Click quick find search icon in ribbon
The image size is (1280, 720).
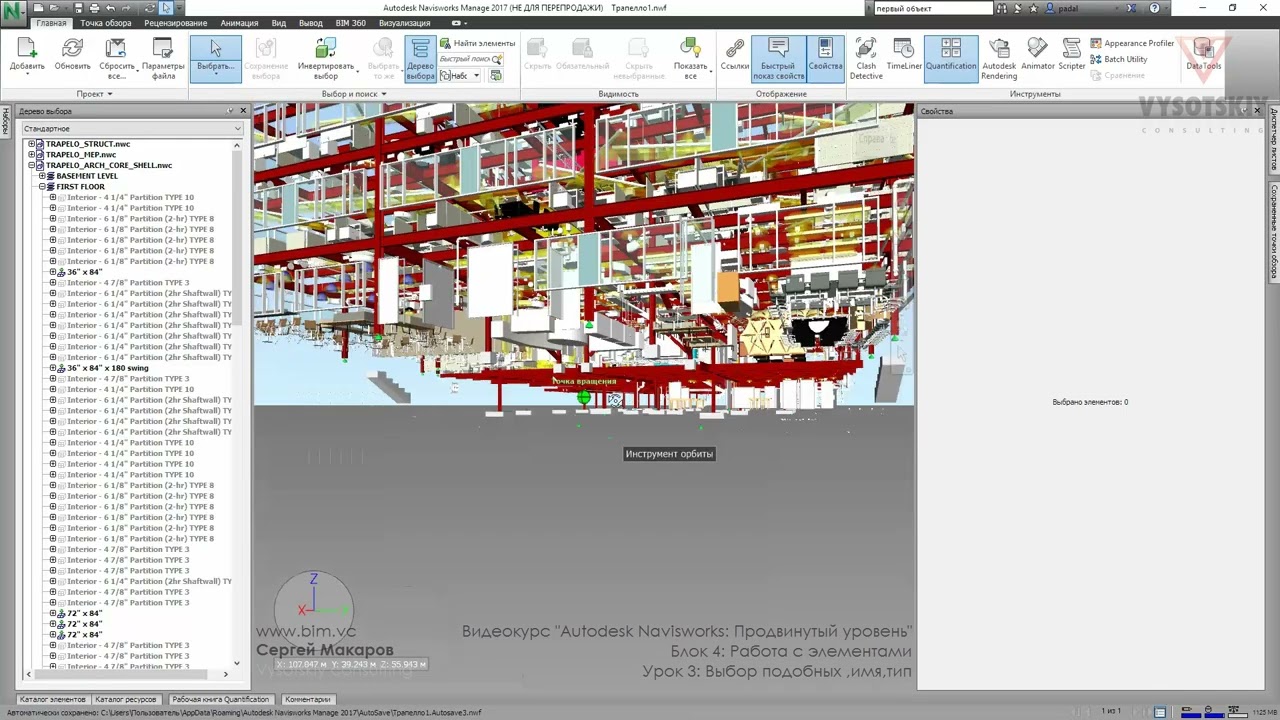(497, 60)
